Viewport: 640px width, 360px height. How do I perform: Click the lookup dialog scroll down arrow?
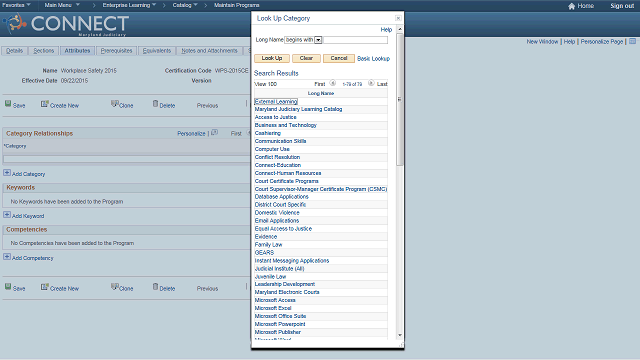[x=400, y=335]
